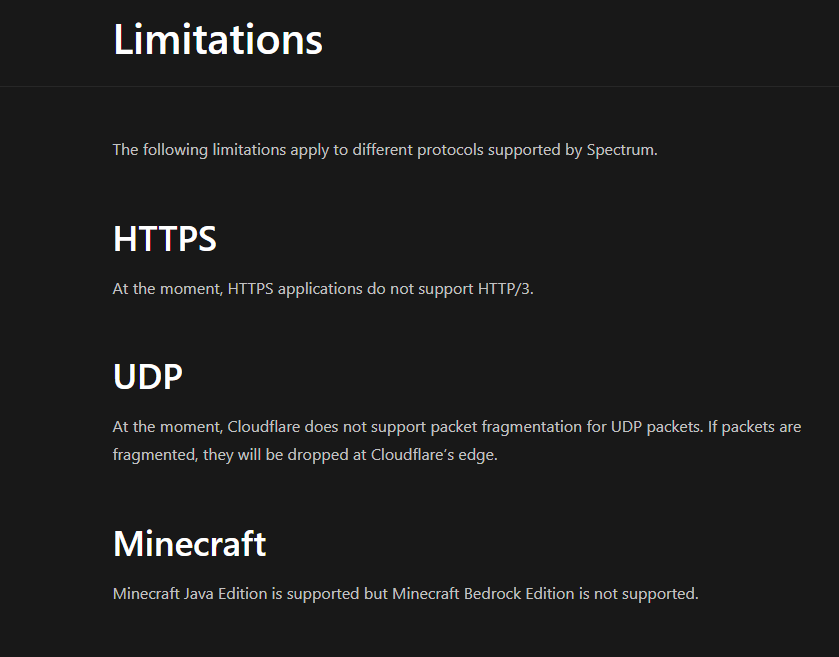Click the words At the moment under HTTPS
The height and width of the screenshot is (657, 839).
click(x=167, y=289)
